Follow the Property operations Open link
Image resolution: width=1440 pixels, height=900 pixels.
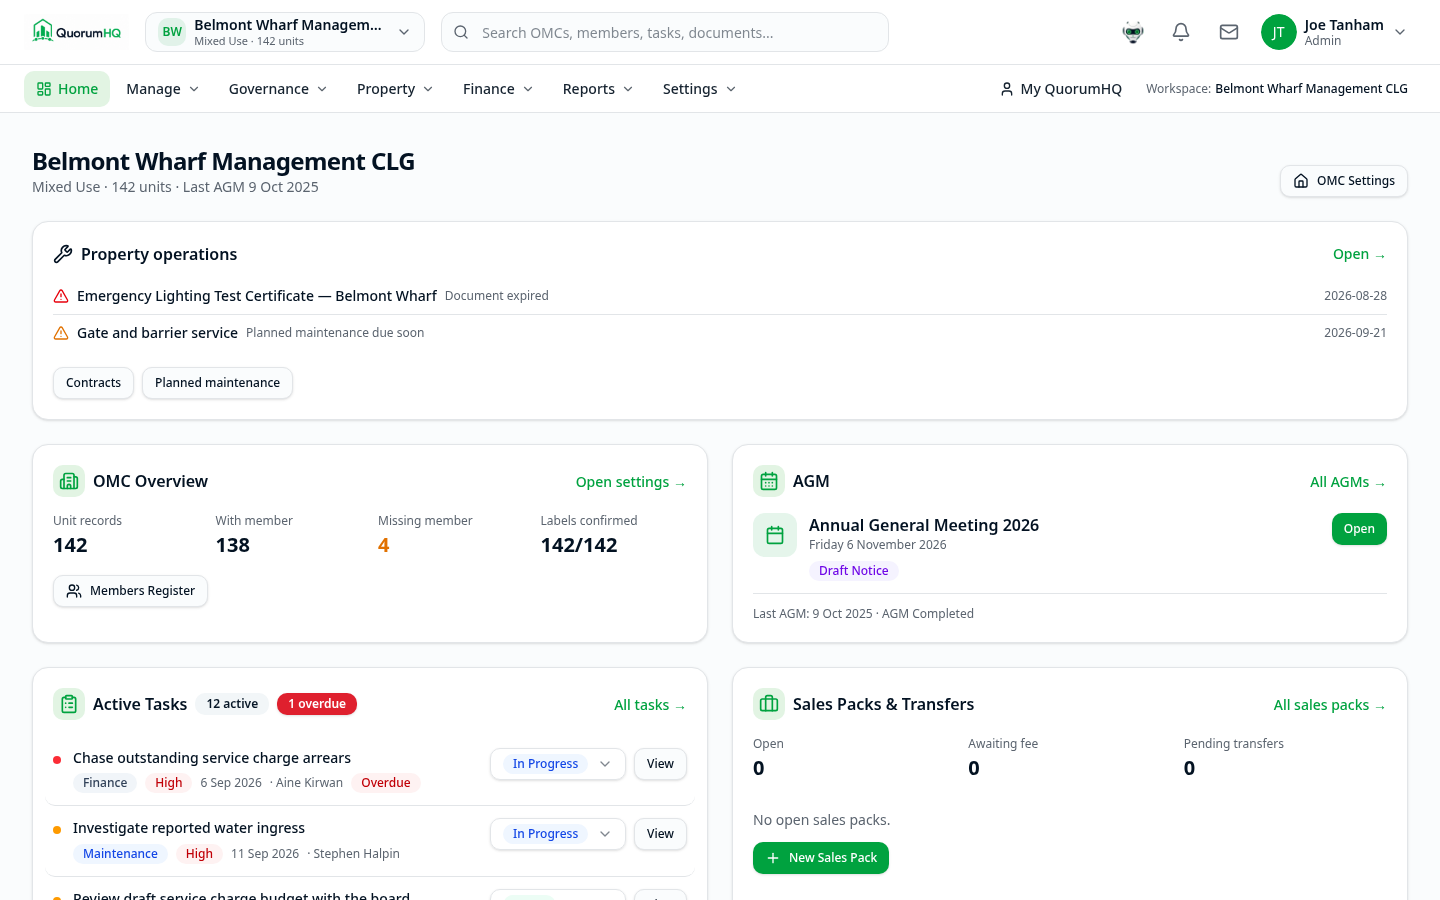[1360, 254]
